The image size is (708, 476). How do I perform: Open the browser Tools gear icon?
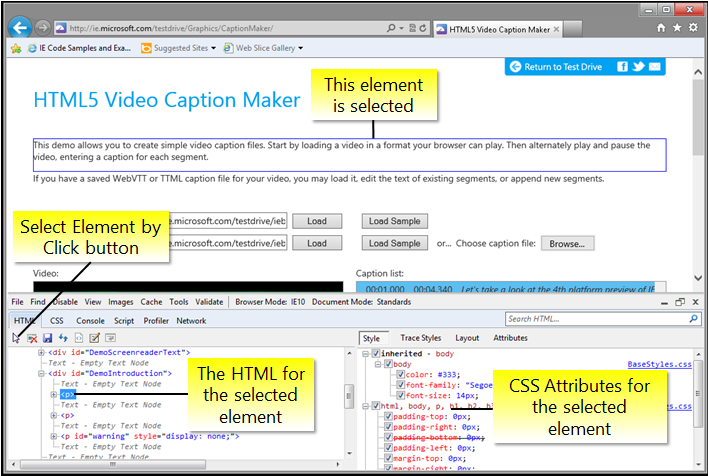pos(694,28)
